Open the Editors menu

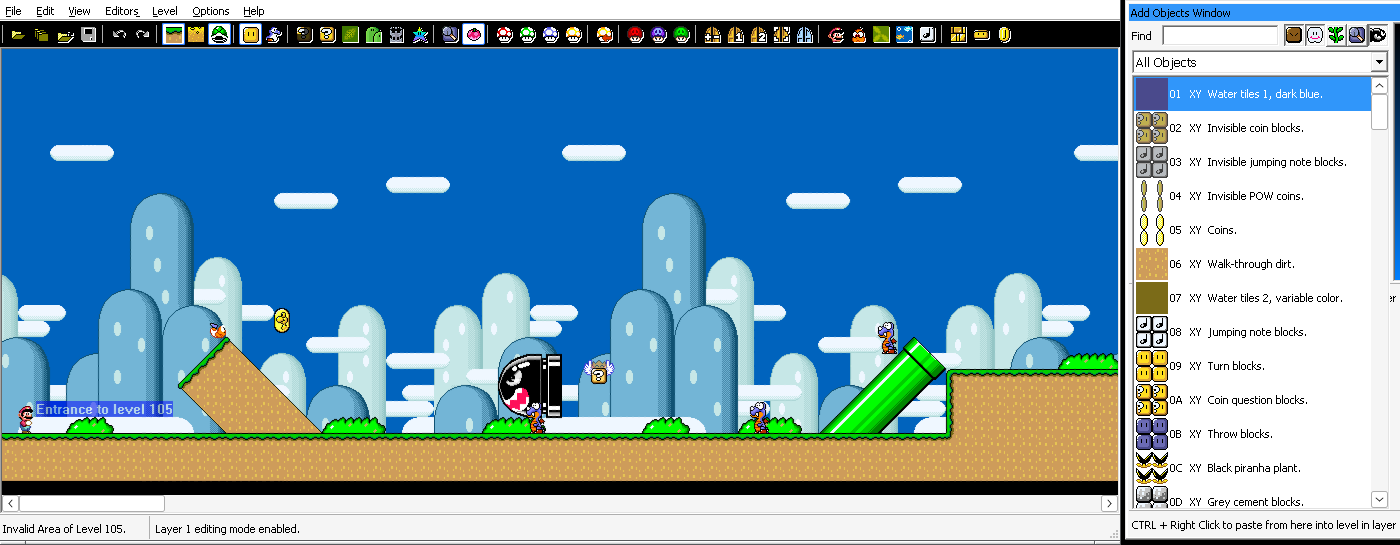122,11
